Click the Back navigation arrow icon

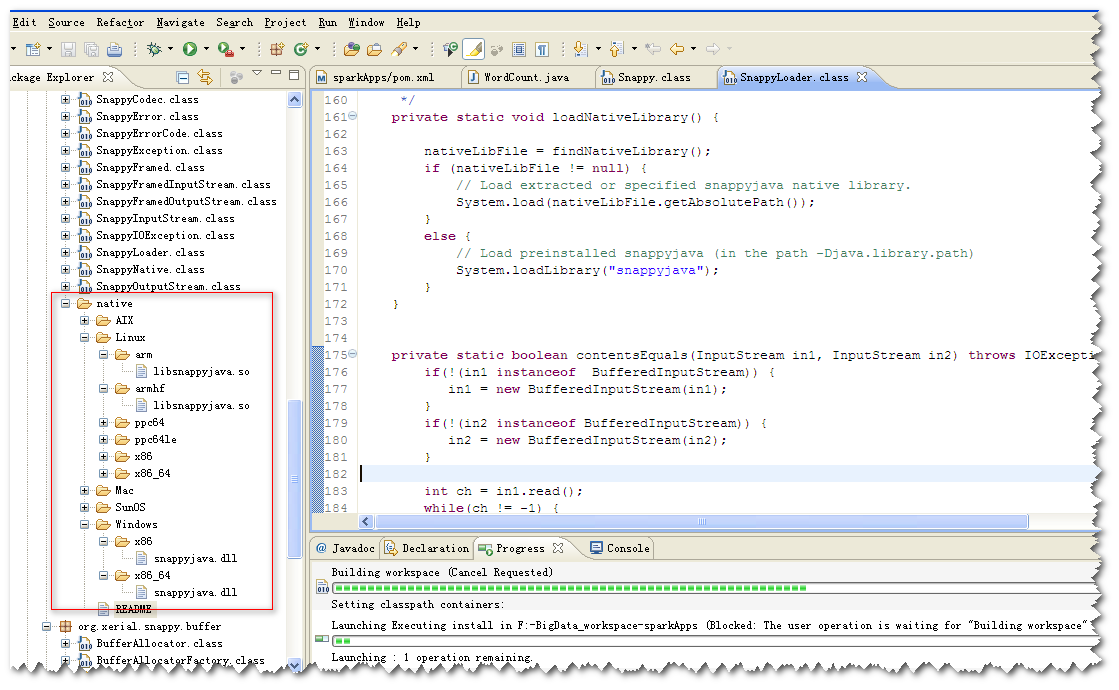[x=678, y=48]
